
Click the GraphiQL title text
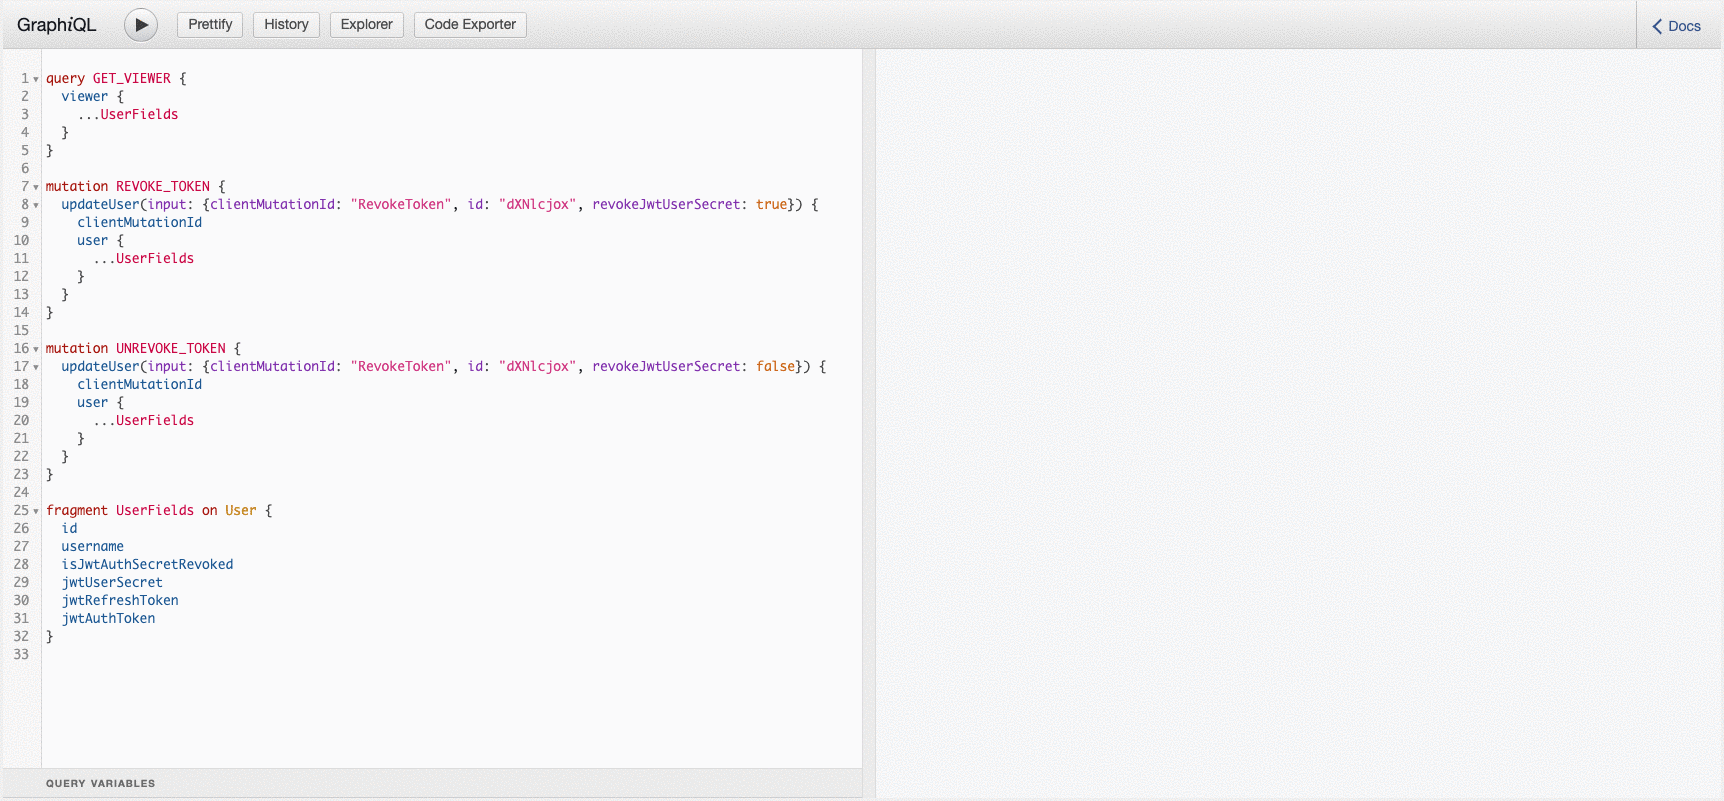(x=57, y=25)
